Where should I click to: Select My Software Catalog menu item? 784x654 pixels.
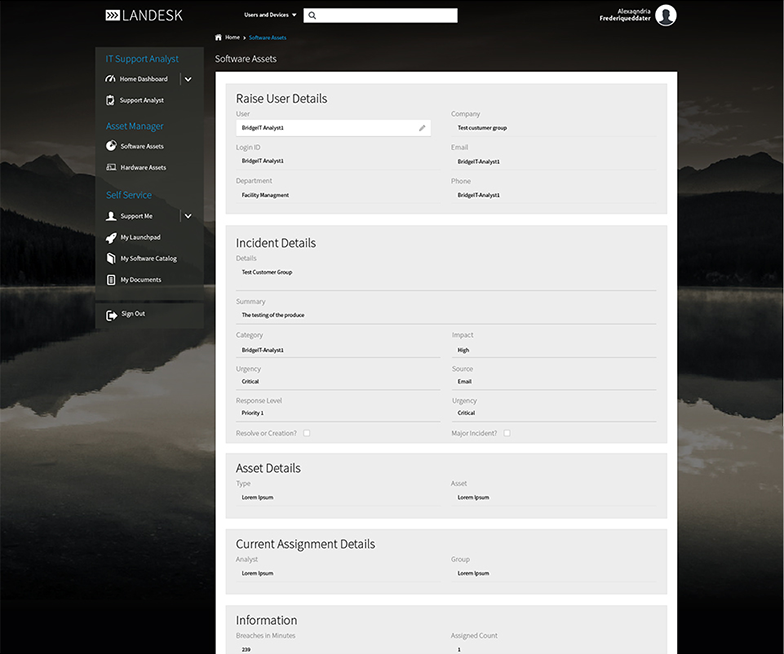(148, 259)
